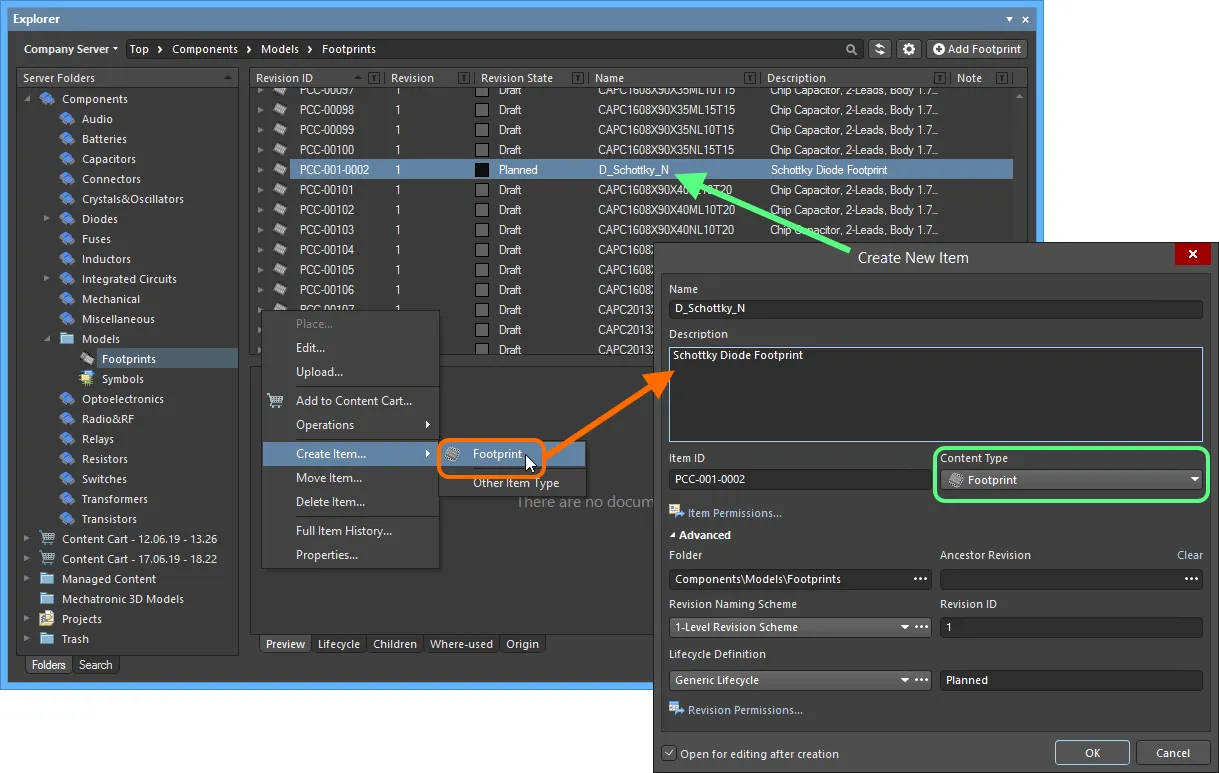Open Connectors folder
The image size is (1219, 773).
[111, 179]
